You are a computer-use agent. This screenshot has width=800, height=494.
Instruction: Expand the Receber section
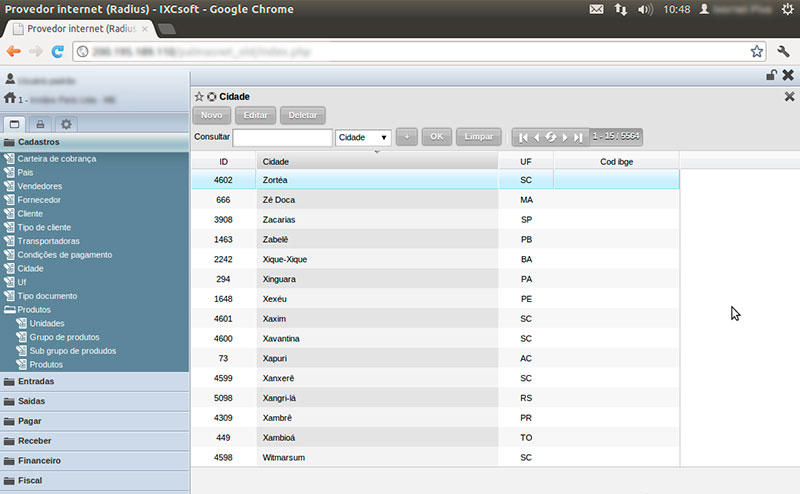(x=94, y=441)
